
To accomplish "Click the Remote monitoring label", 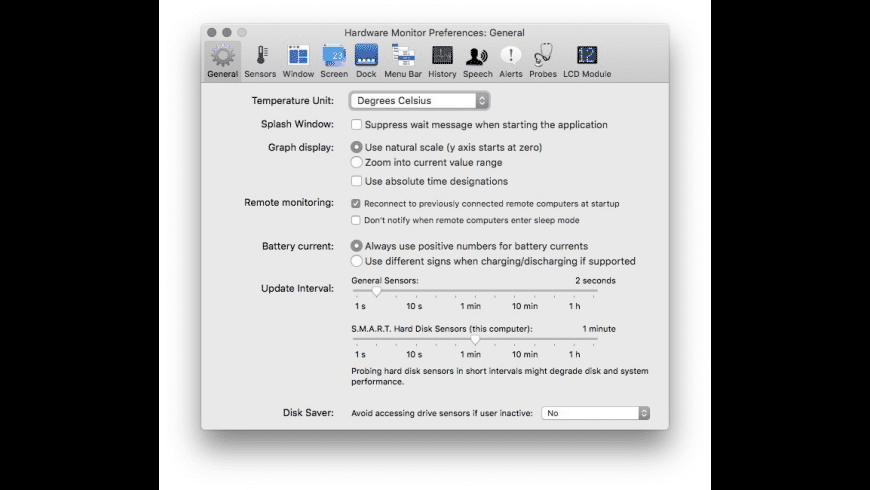I will click(289, 203).
